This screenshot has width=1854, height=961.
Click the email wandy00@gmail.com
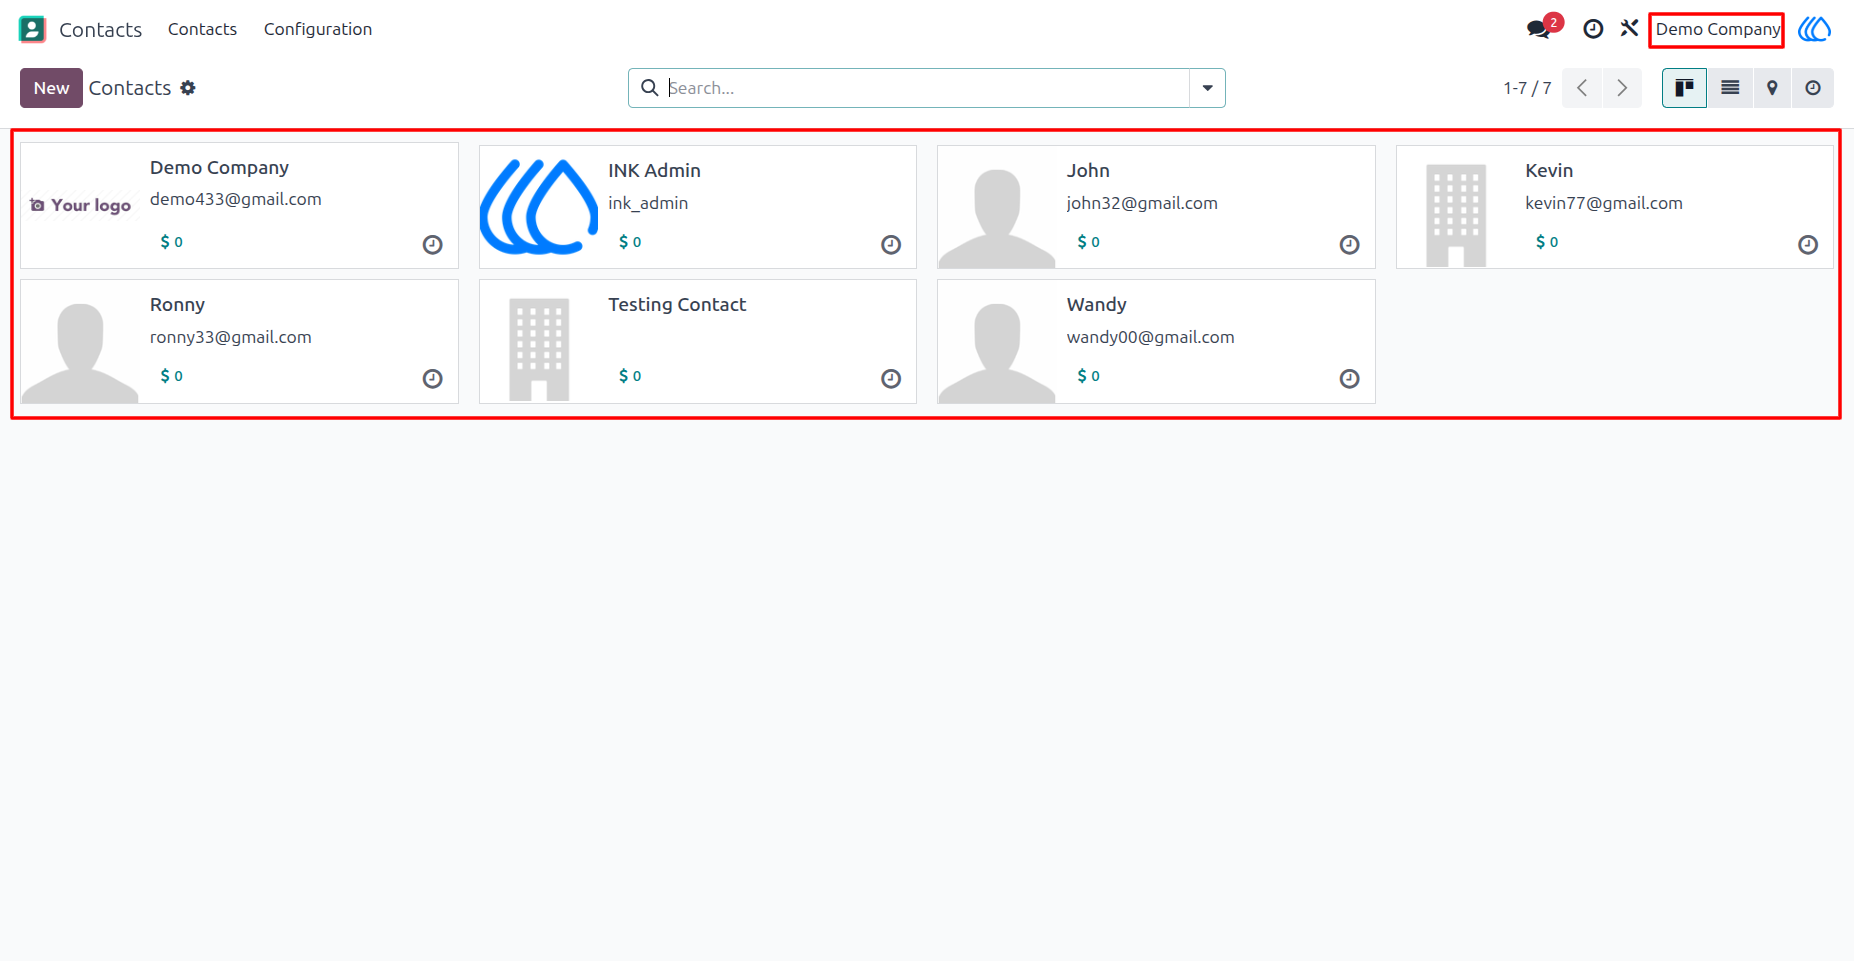pyautogui.click(x=1151, y=337)
